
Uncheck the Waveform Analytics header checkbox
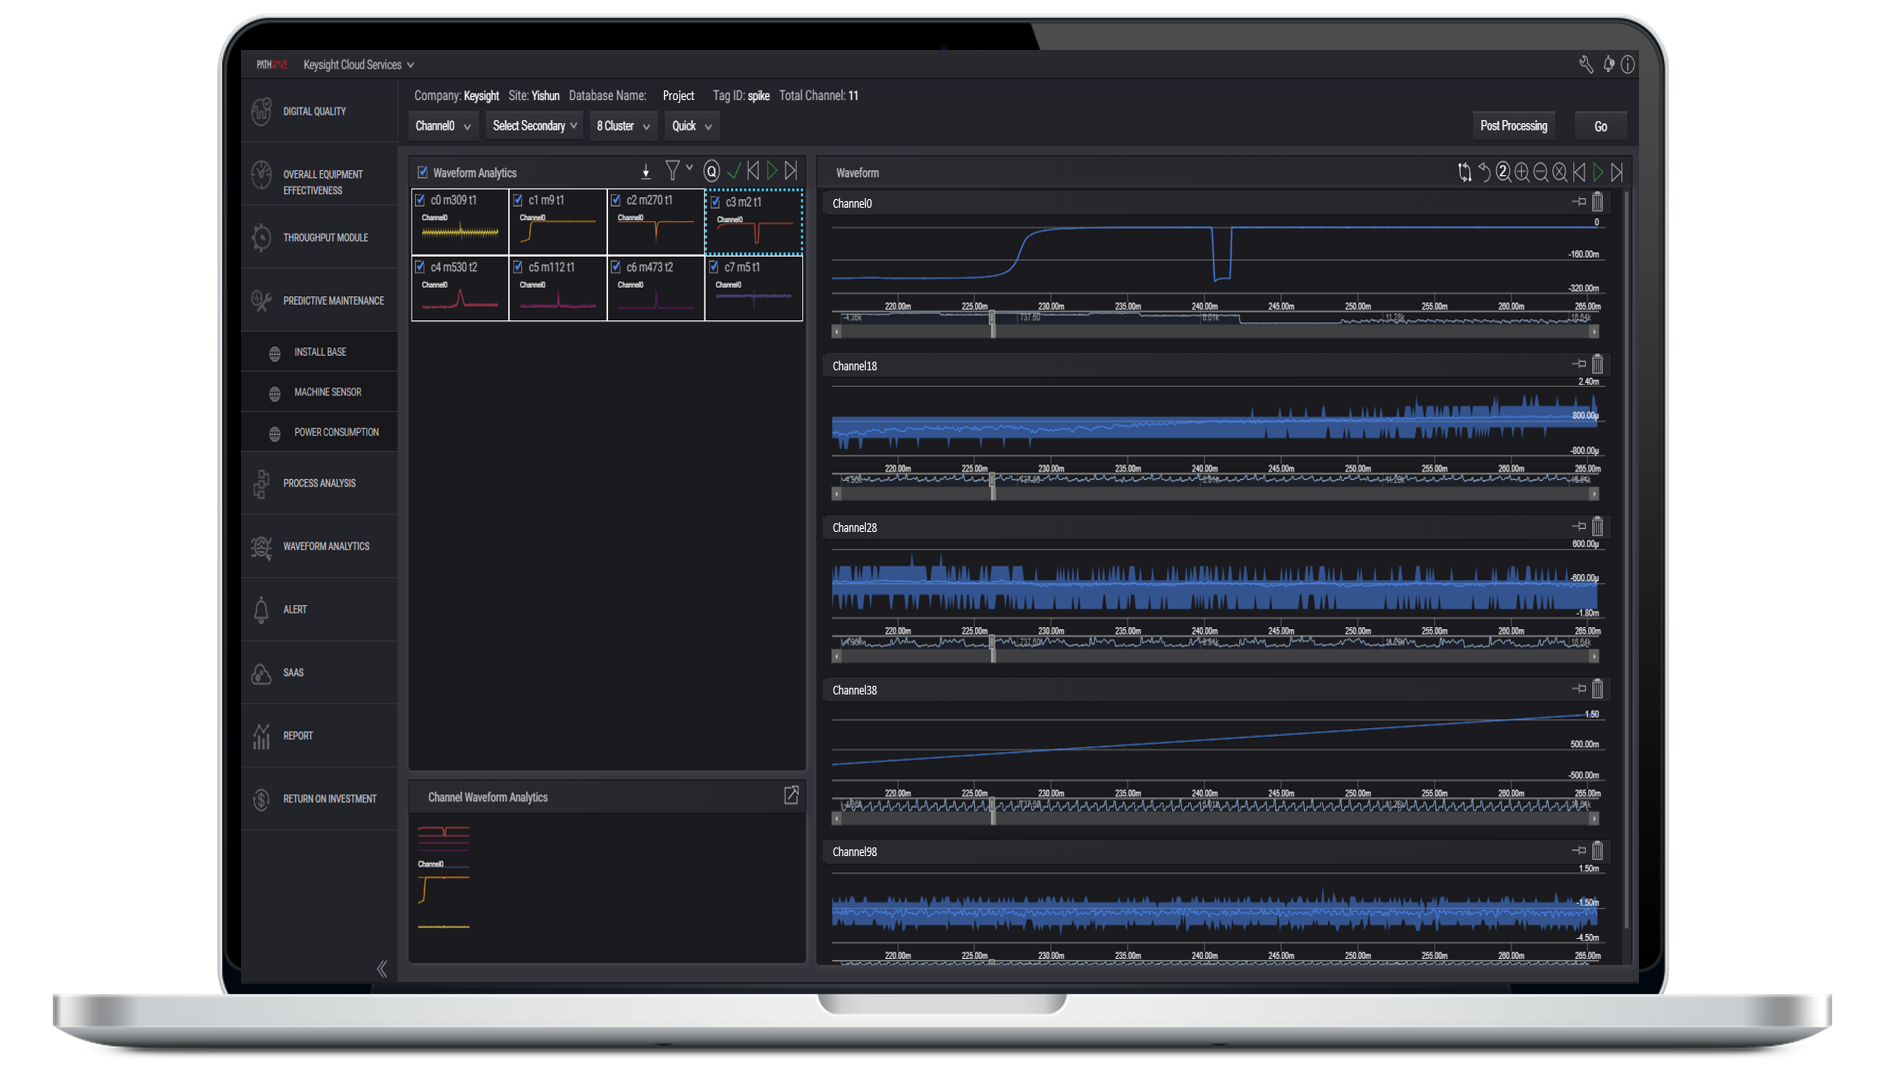pyautogui.click(x=423, y=173)
